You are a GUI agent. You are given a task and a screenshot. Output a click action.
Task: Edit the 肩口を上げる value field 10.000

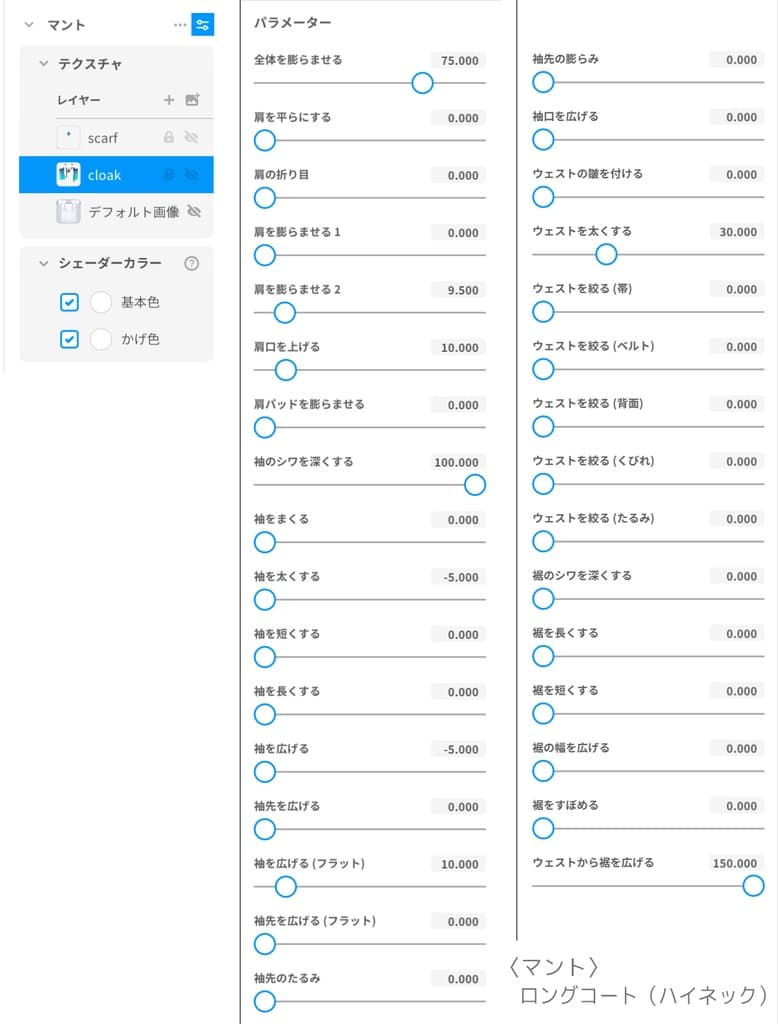tap(458, 348)
